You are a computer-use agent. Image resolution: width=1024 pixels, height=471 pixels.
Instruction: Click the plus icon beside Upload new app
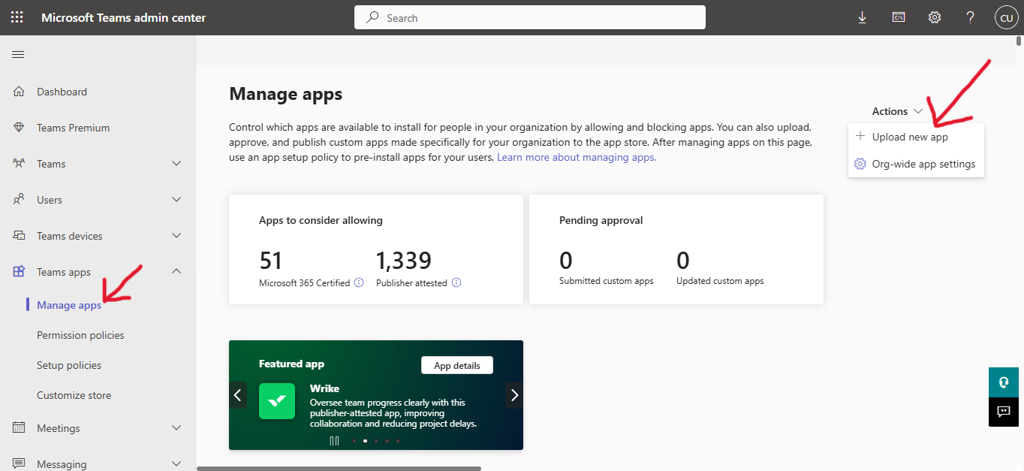(860, 137)
